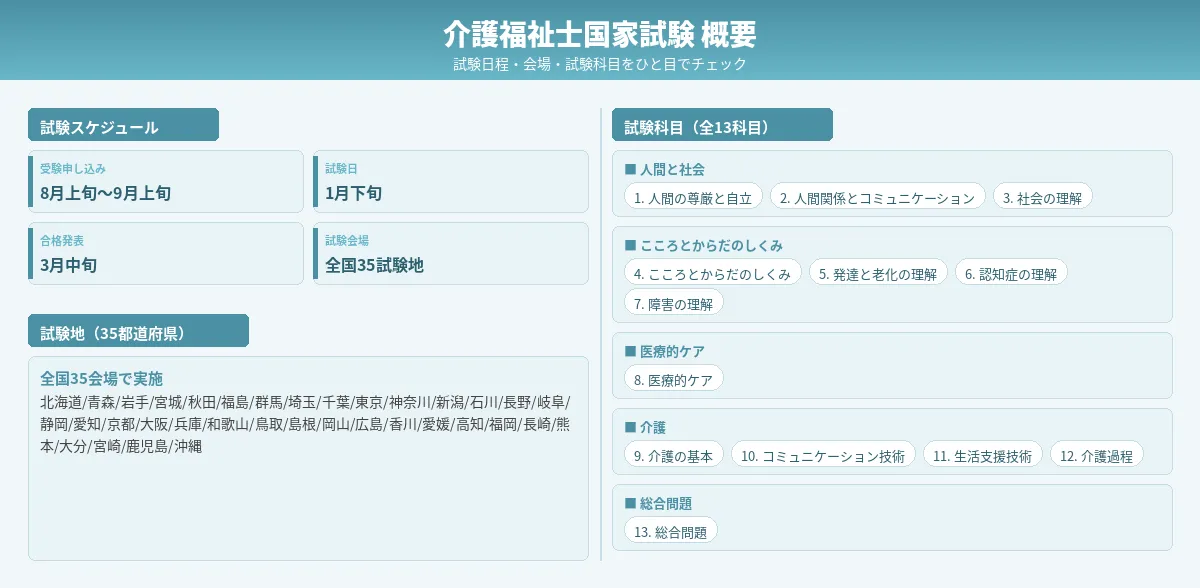
Task: Click the 試験スケジュール section header
Action: [123, 125]
